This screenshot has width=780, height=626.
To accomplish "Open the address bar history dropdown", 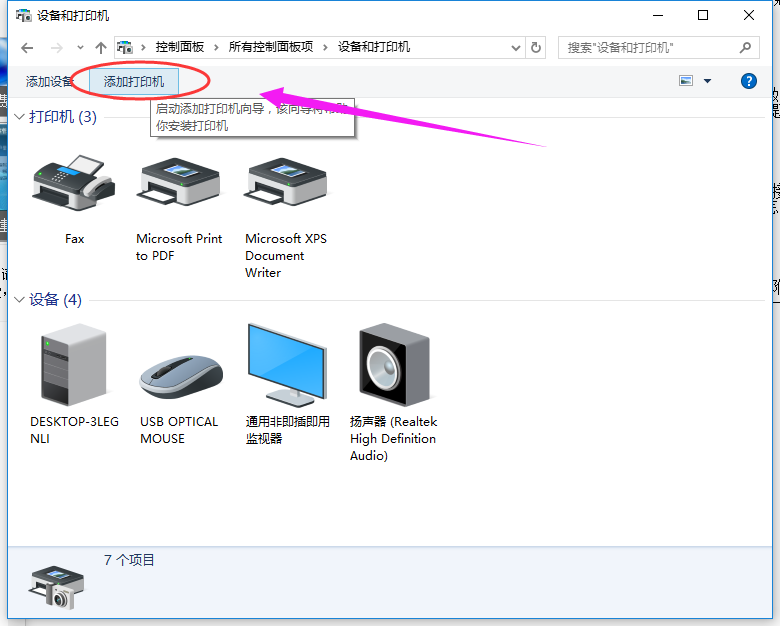I will pos(516,48).
